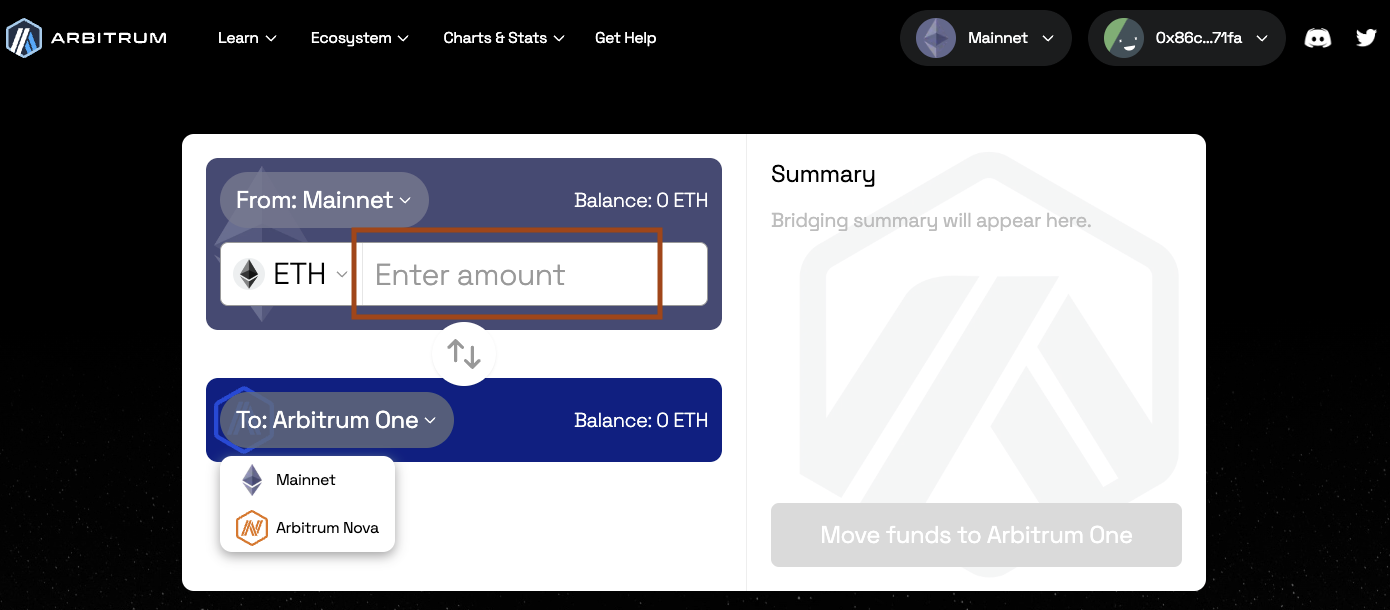Click the Enter amount input field
This screenshot has width=1390, height=610.
(507, 273)
